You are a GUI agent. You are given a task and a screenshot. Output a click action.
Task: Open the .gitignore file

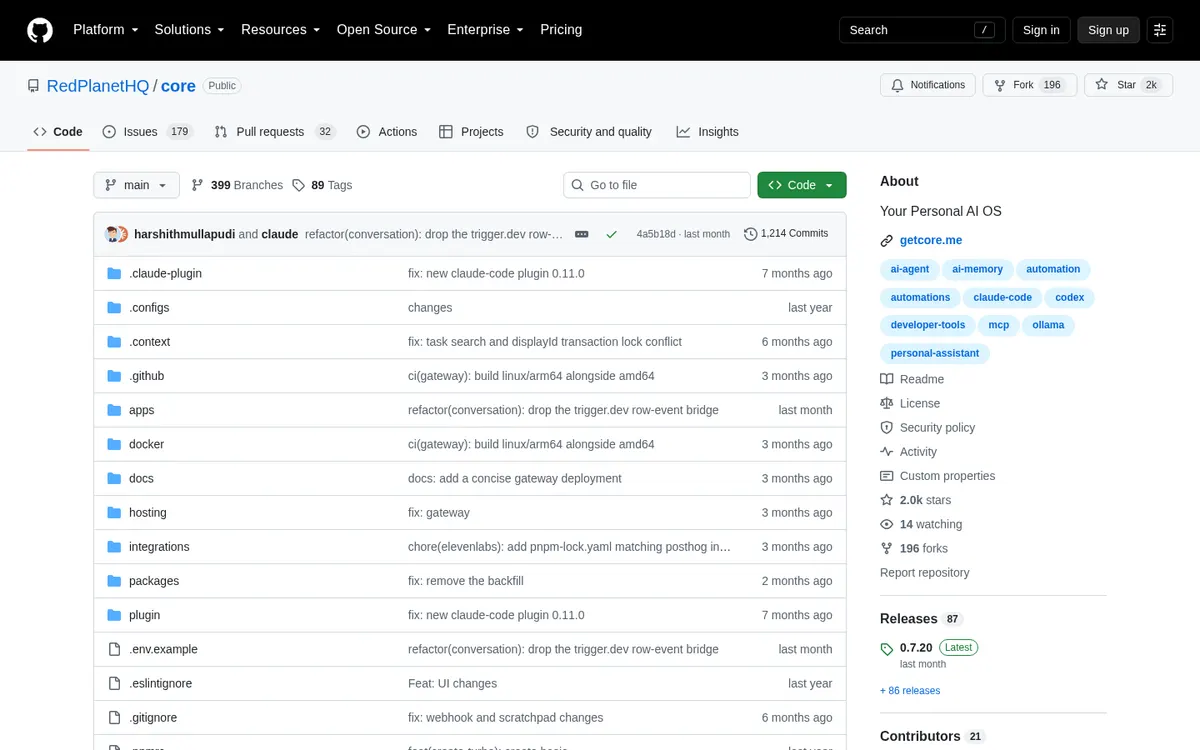tap(152, 717)
